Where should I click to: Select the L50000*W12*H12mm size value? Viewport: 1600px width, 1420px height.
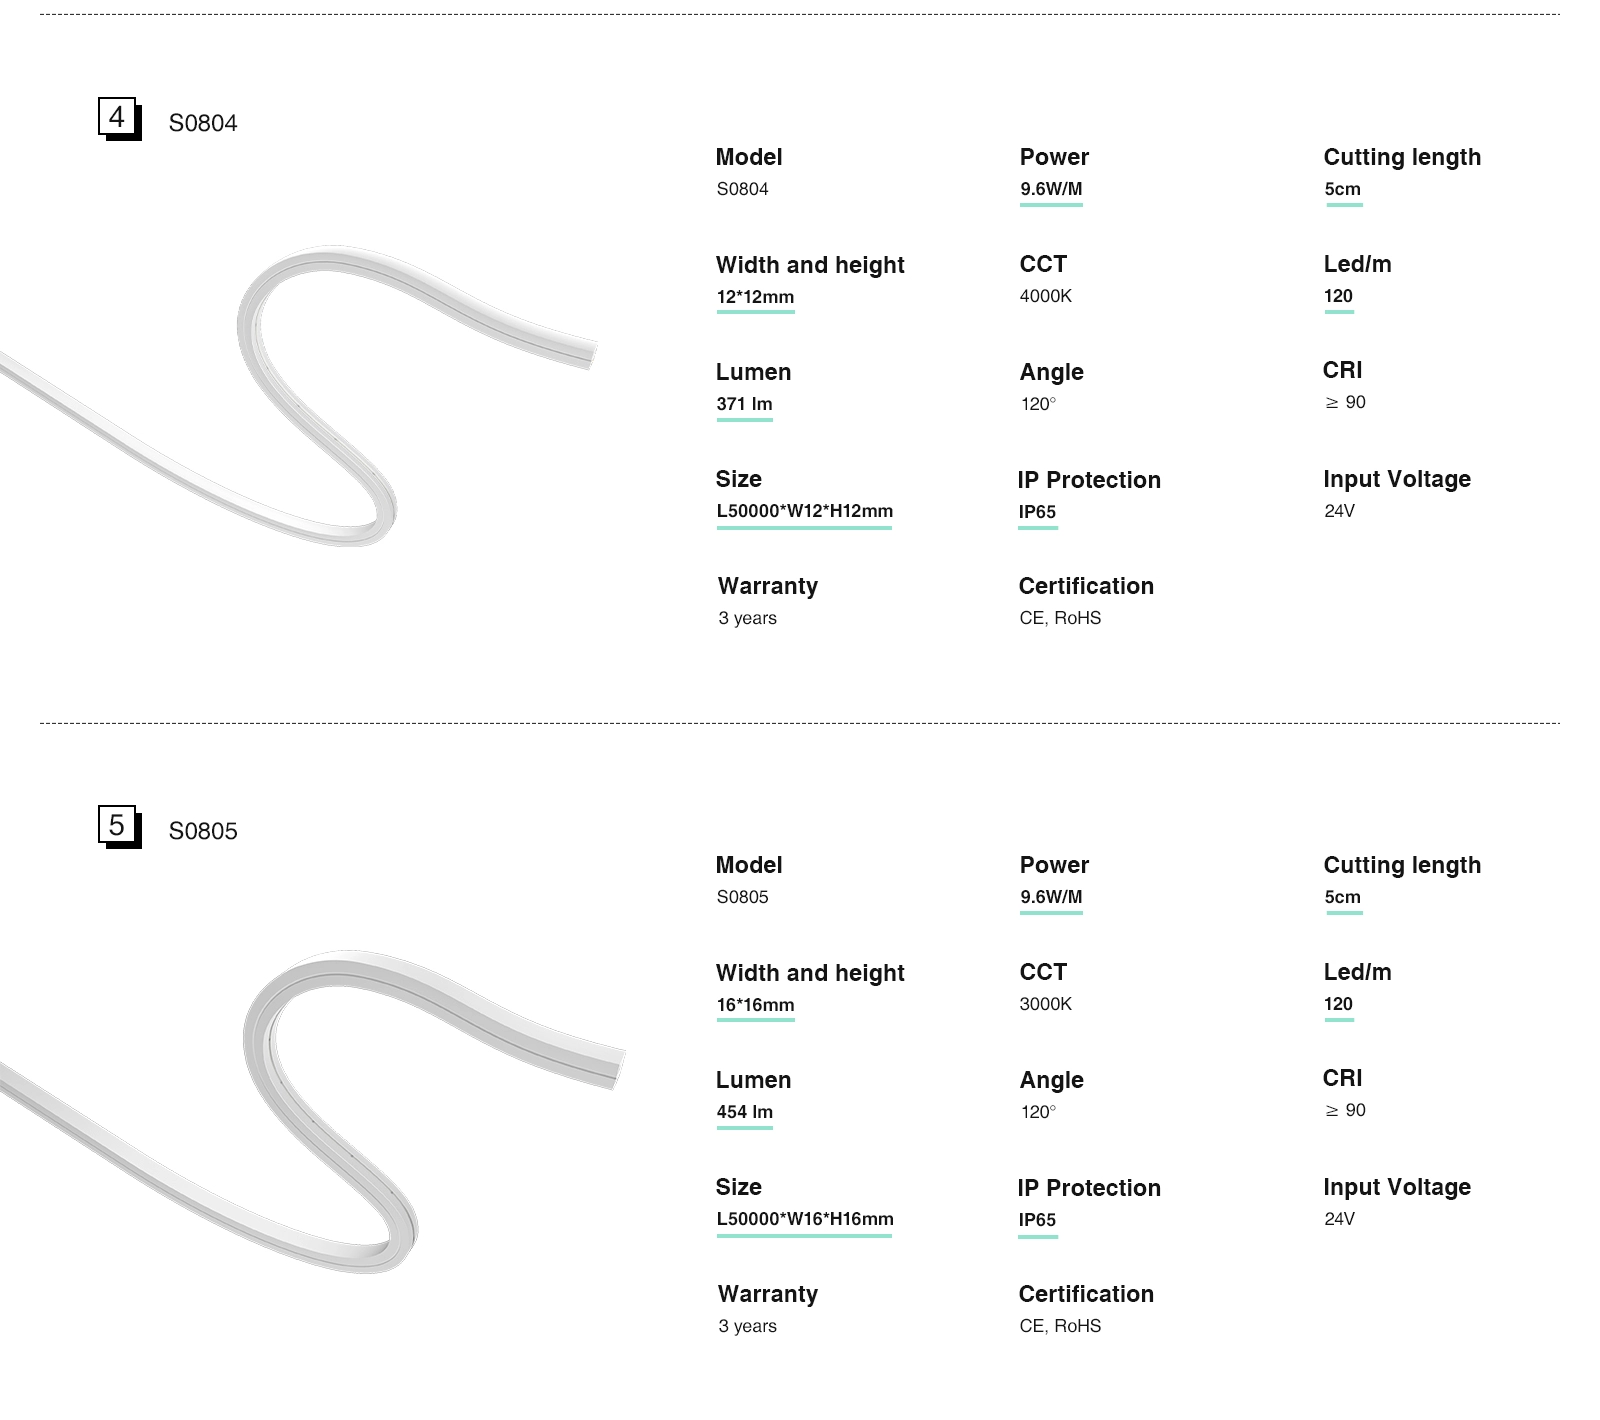(804, 511)
